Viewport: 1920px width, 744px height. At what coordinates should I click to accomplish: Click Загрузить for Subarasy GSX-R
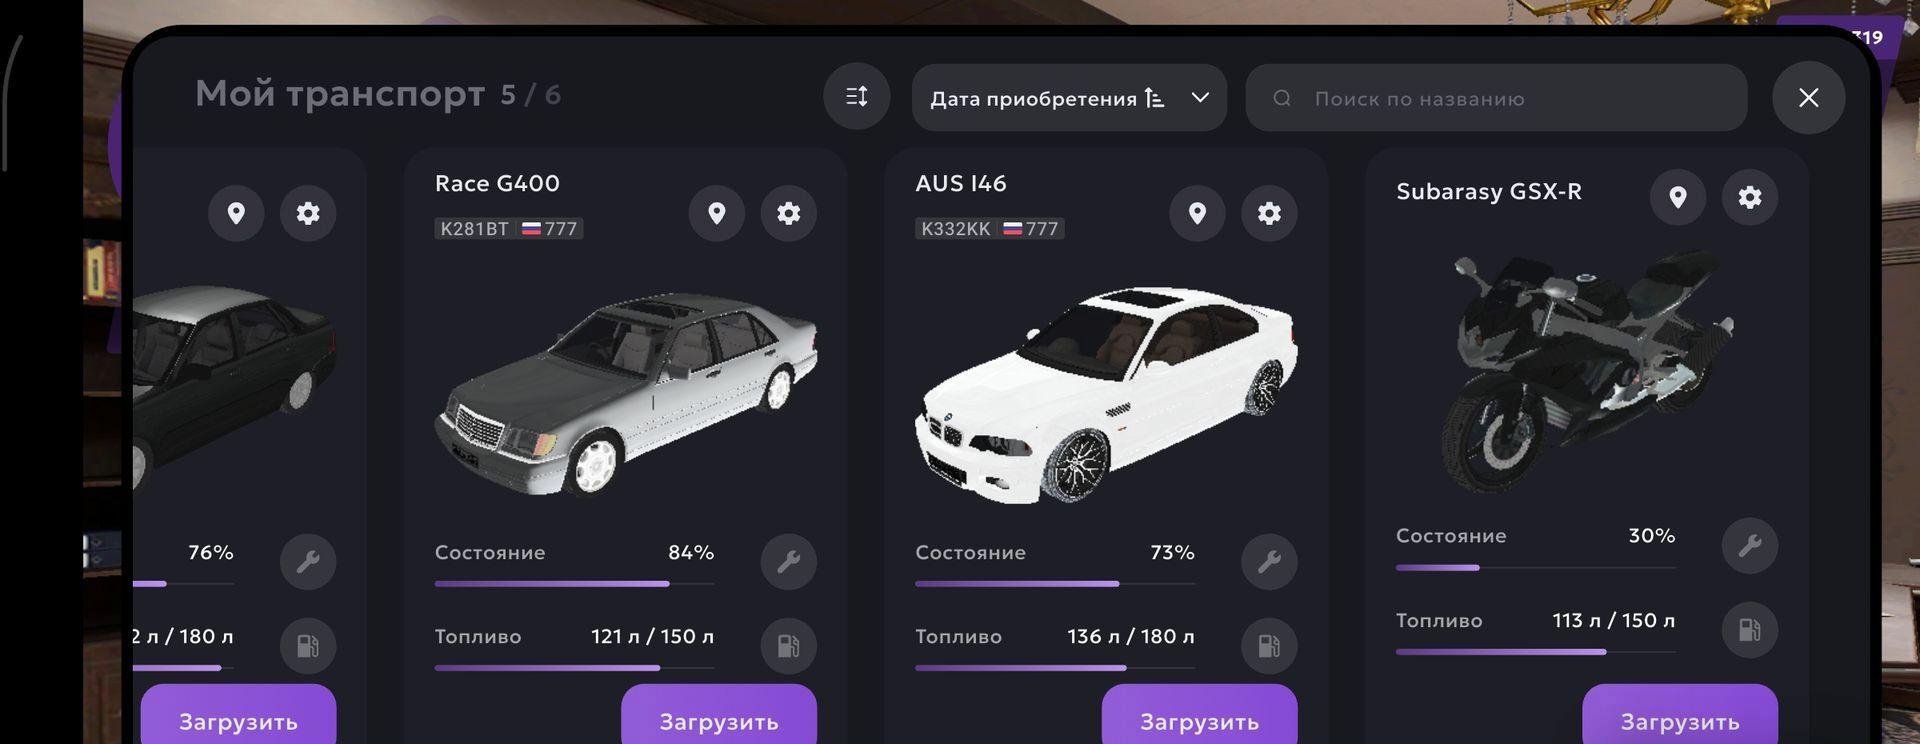coord(1680,718)
